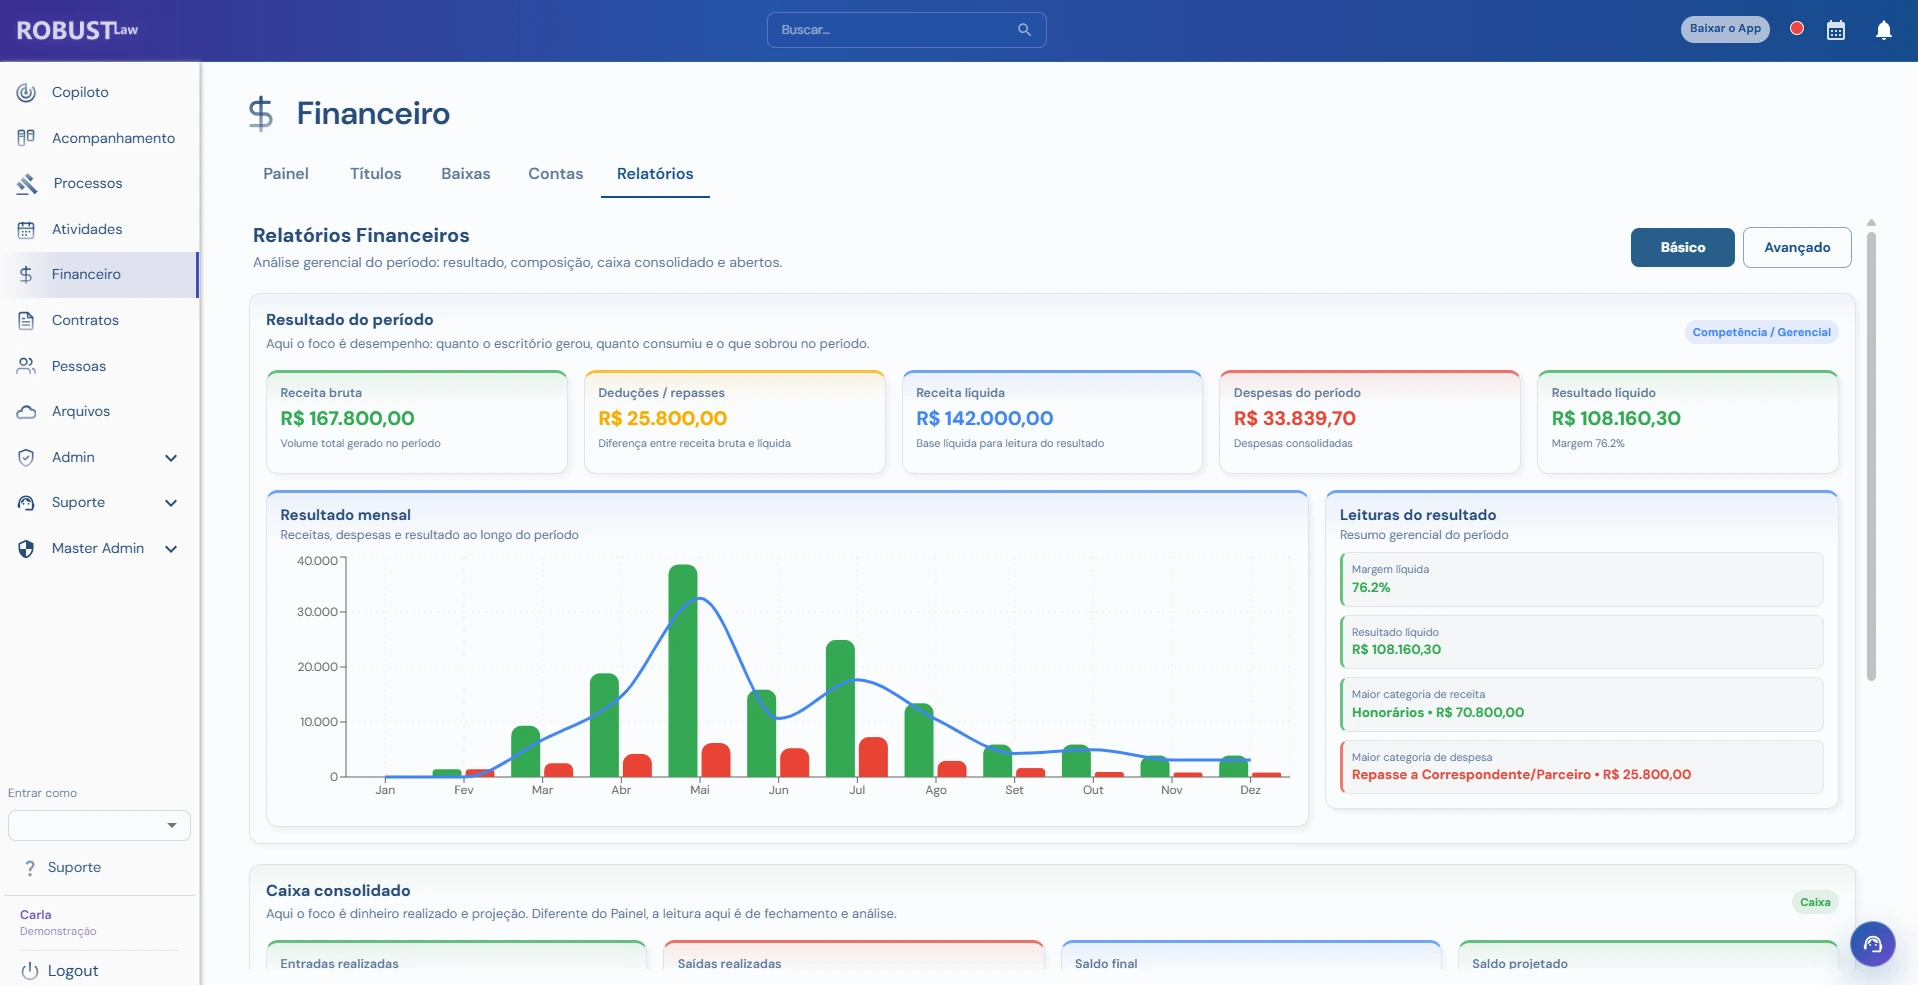Click the Copiloto sidebar icon

26,92
